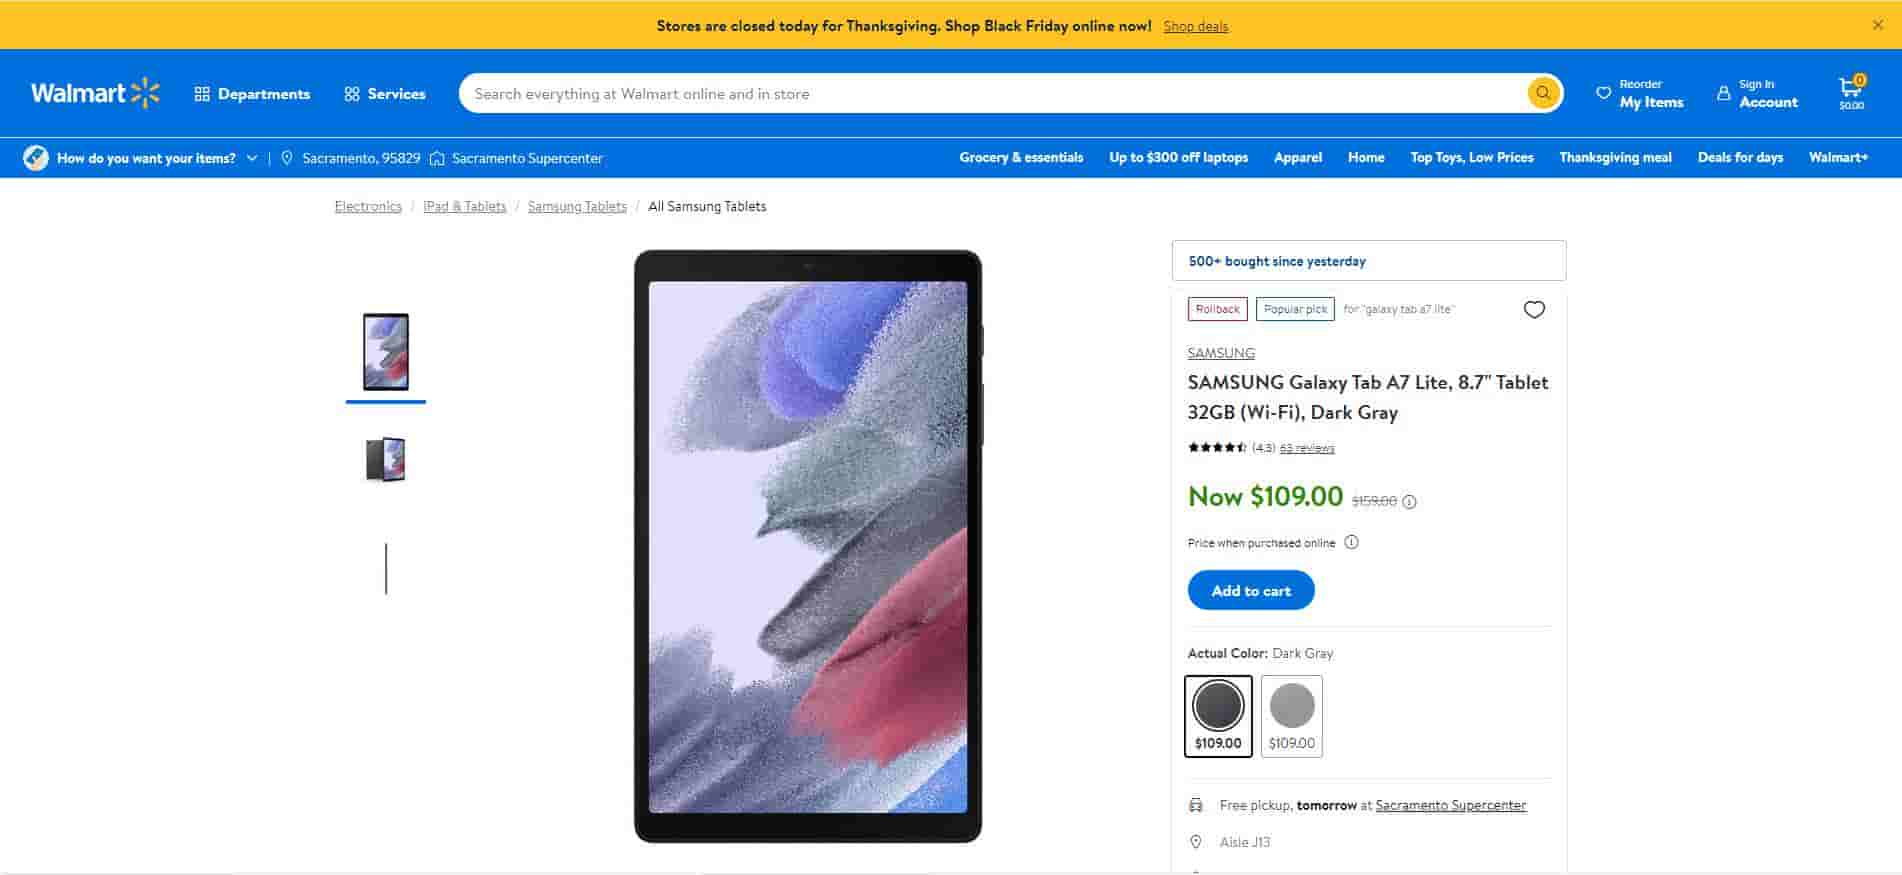Click info icon beside Price when purchased online
This screenshot has width=1902, height=875.
tap(1351, 543)
